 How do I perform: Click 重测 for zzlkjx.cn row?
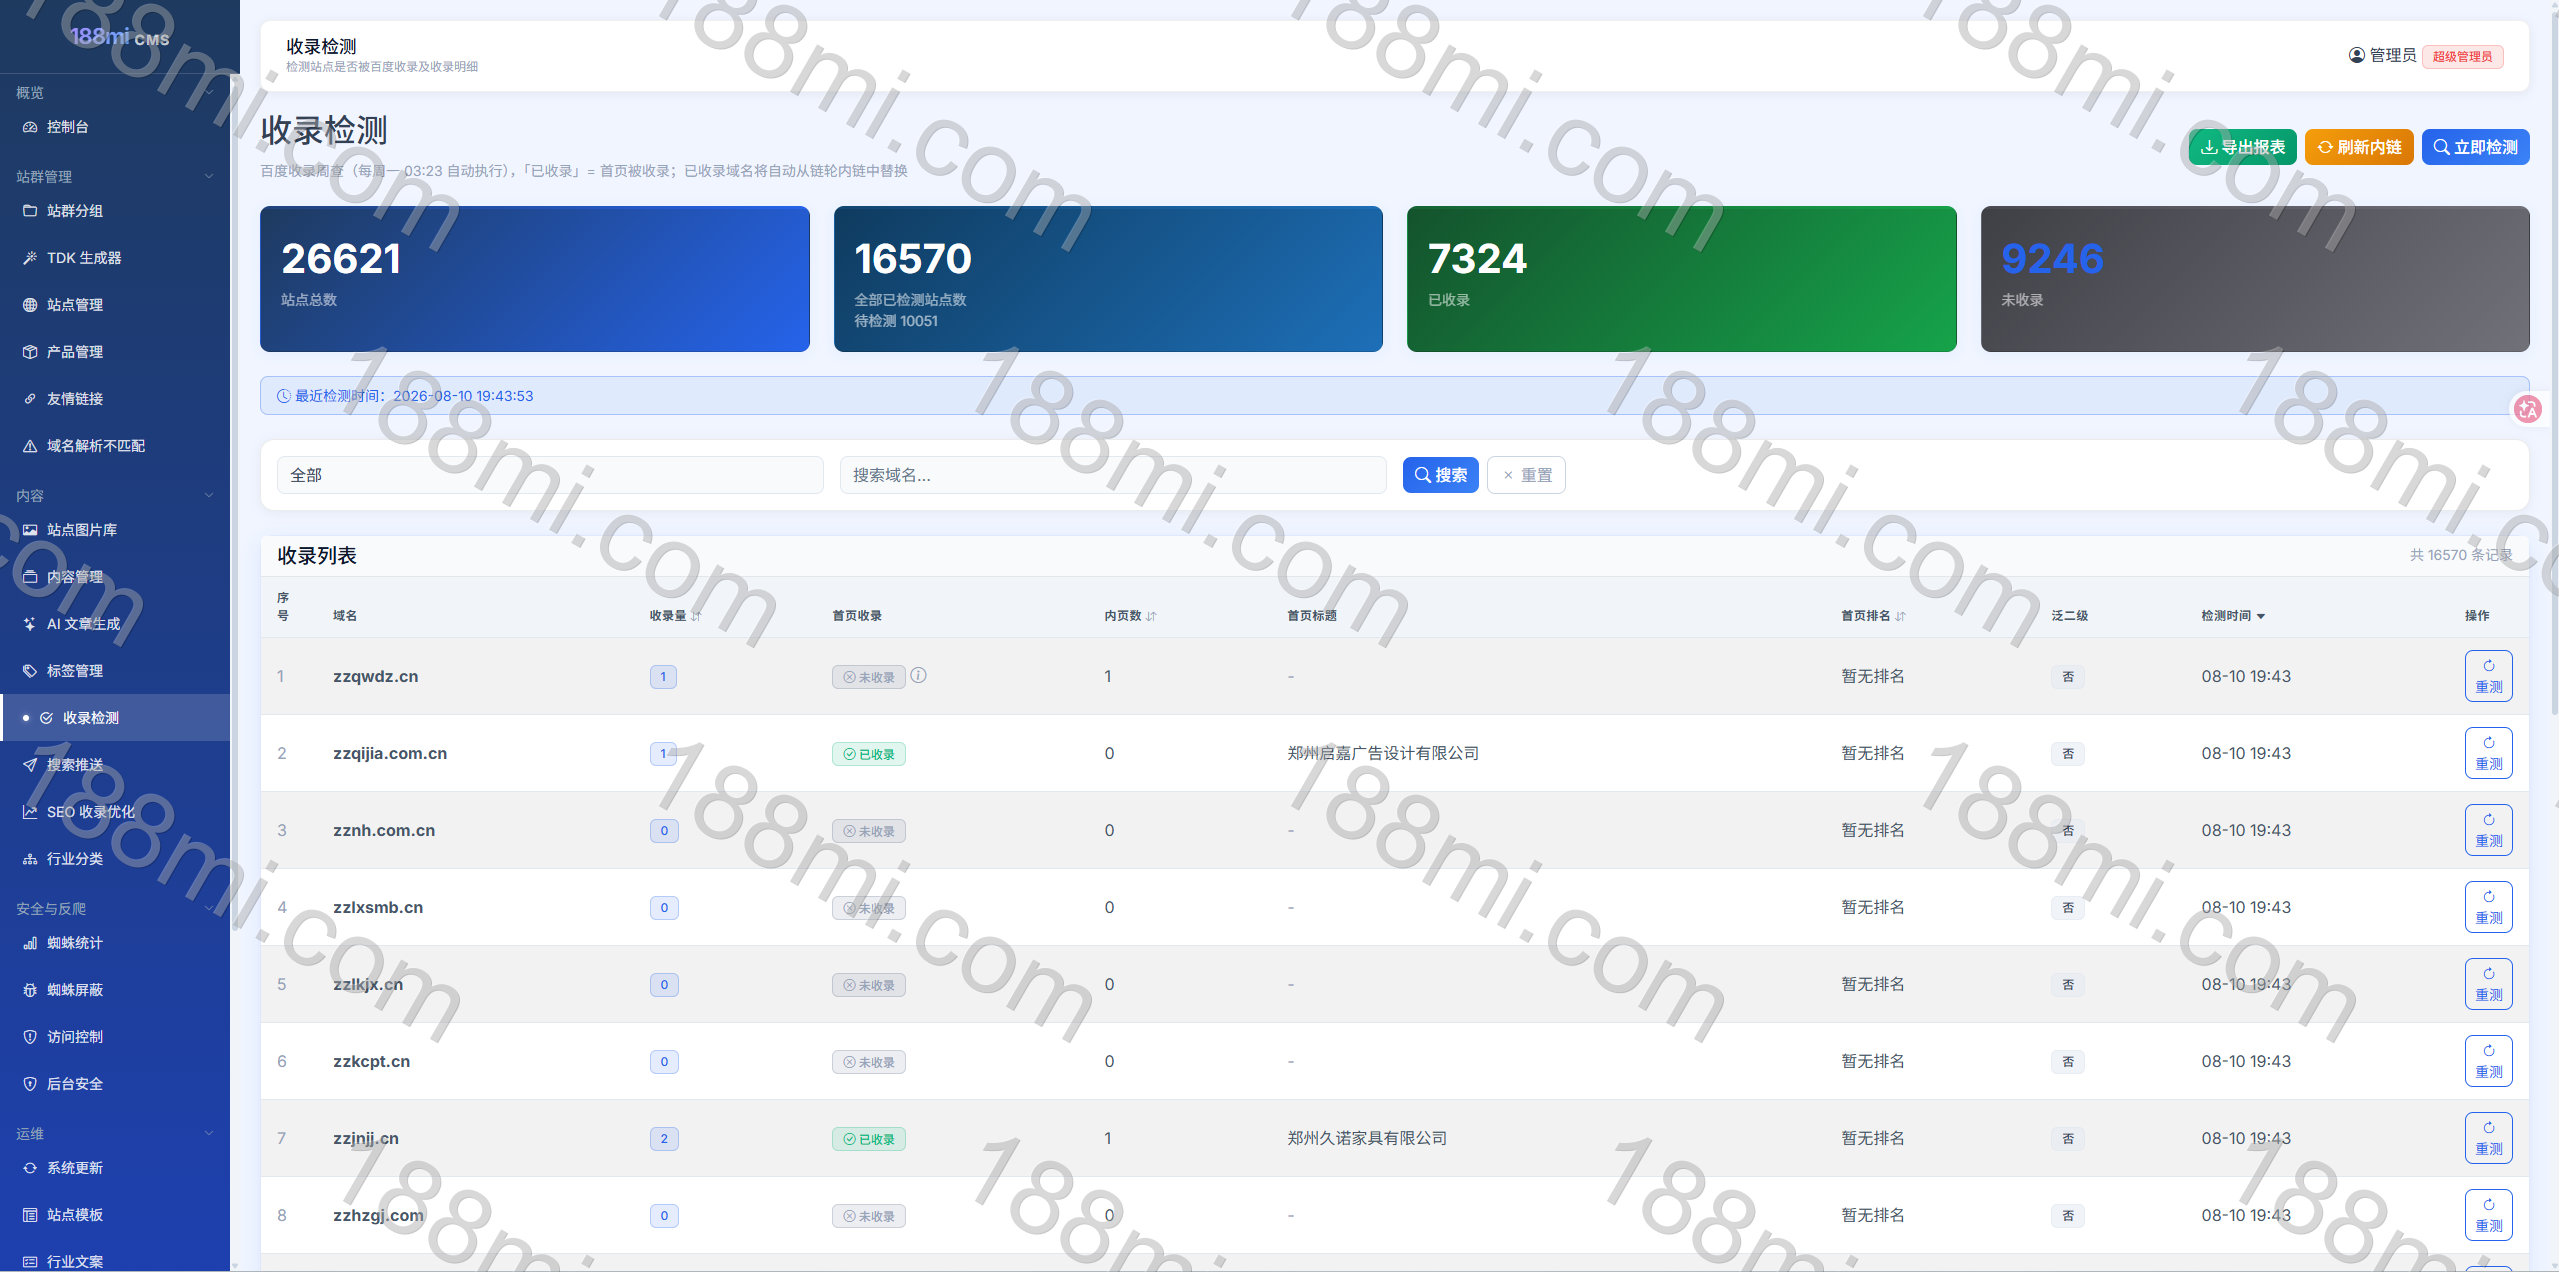tap(2489, 985)
